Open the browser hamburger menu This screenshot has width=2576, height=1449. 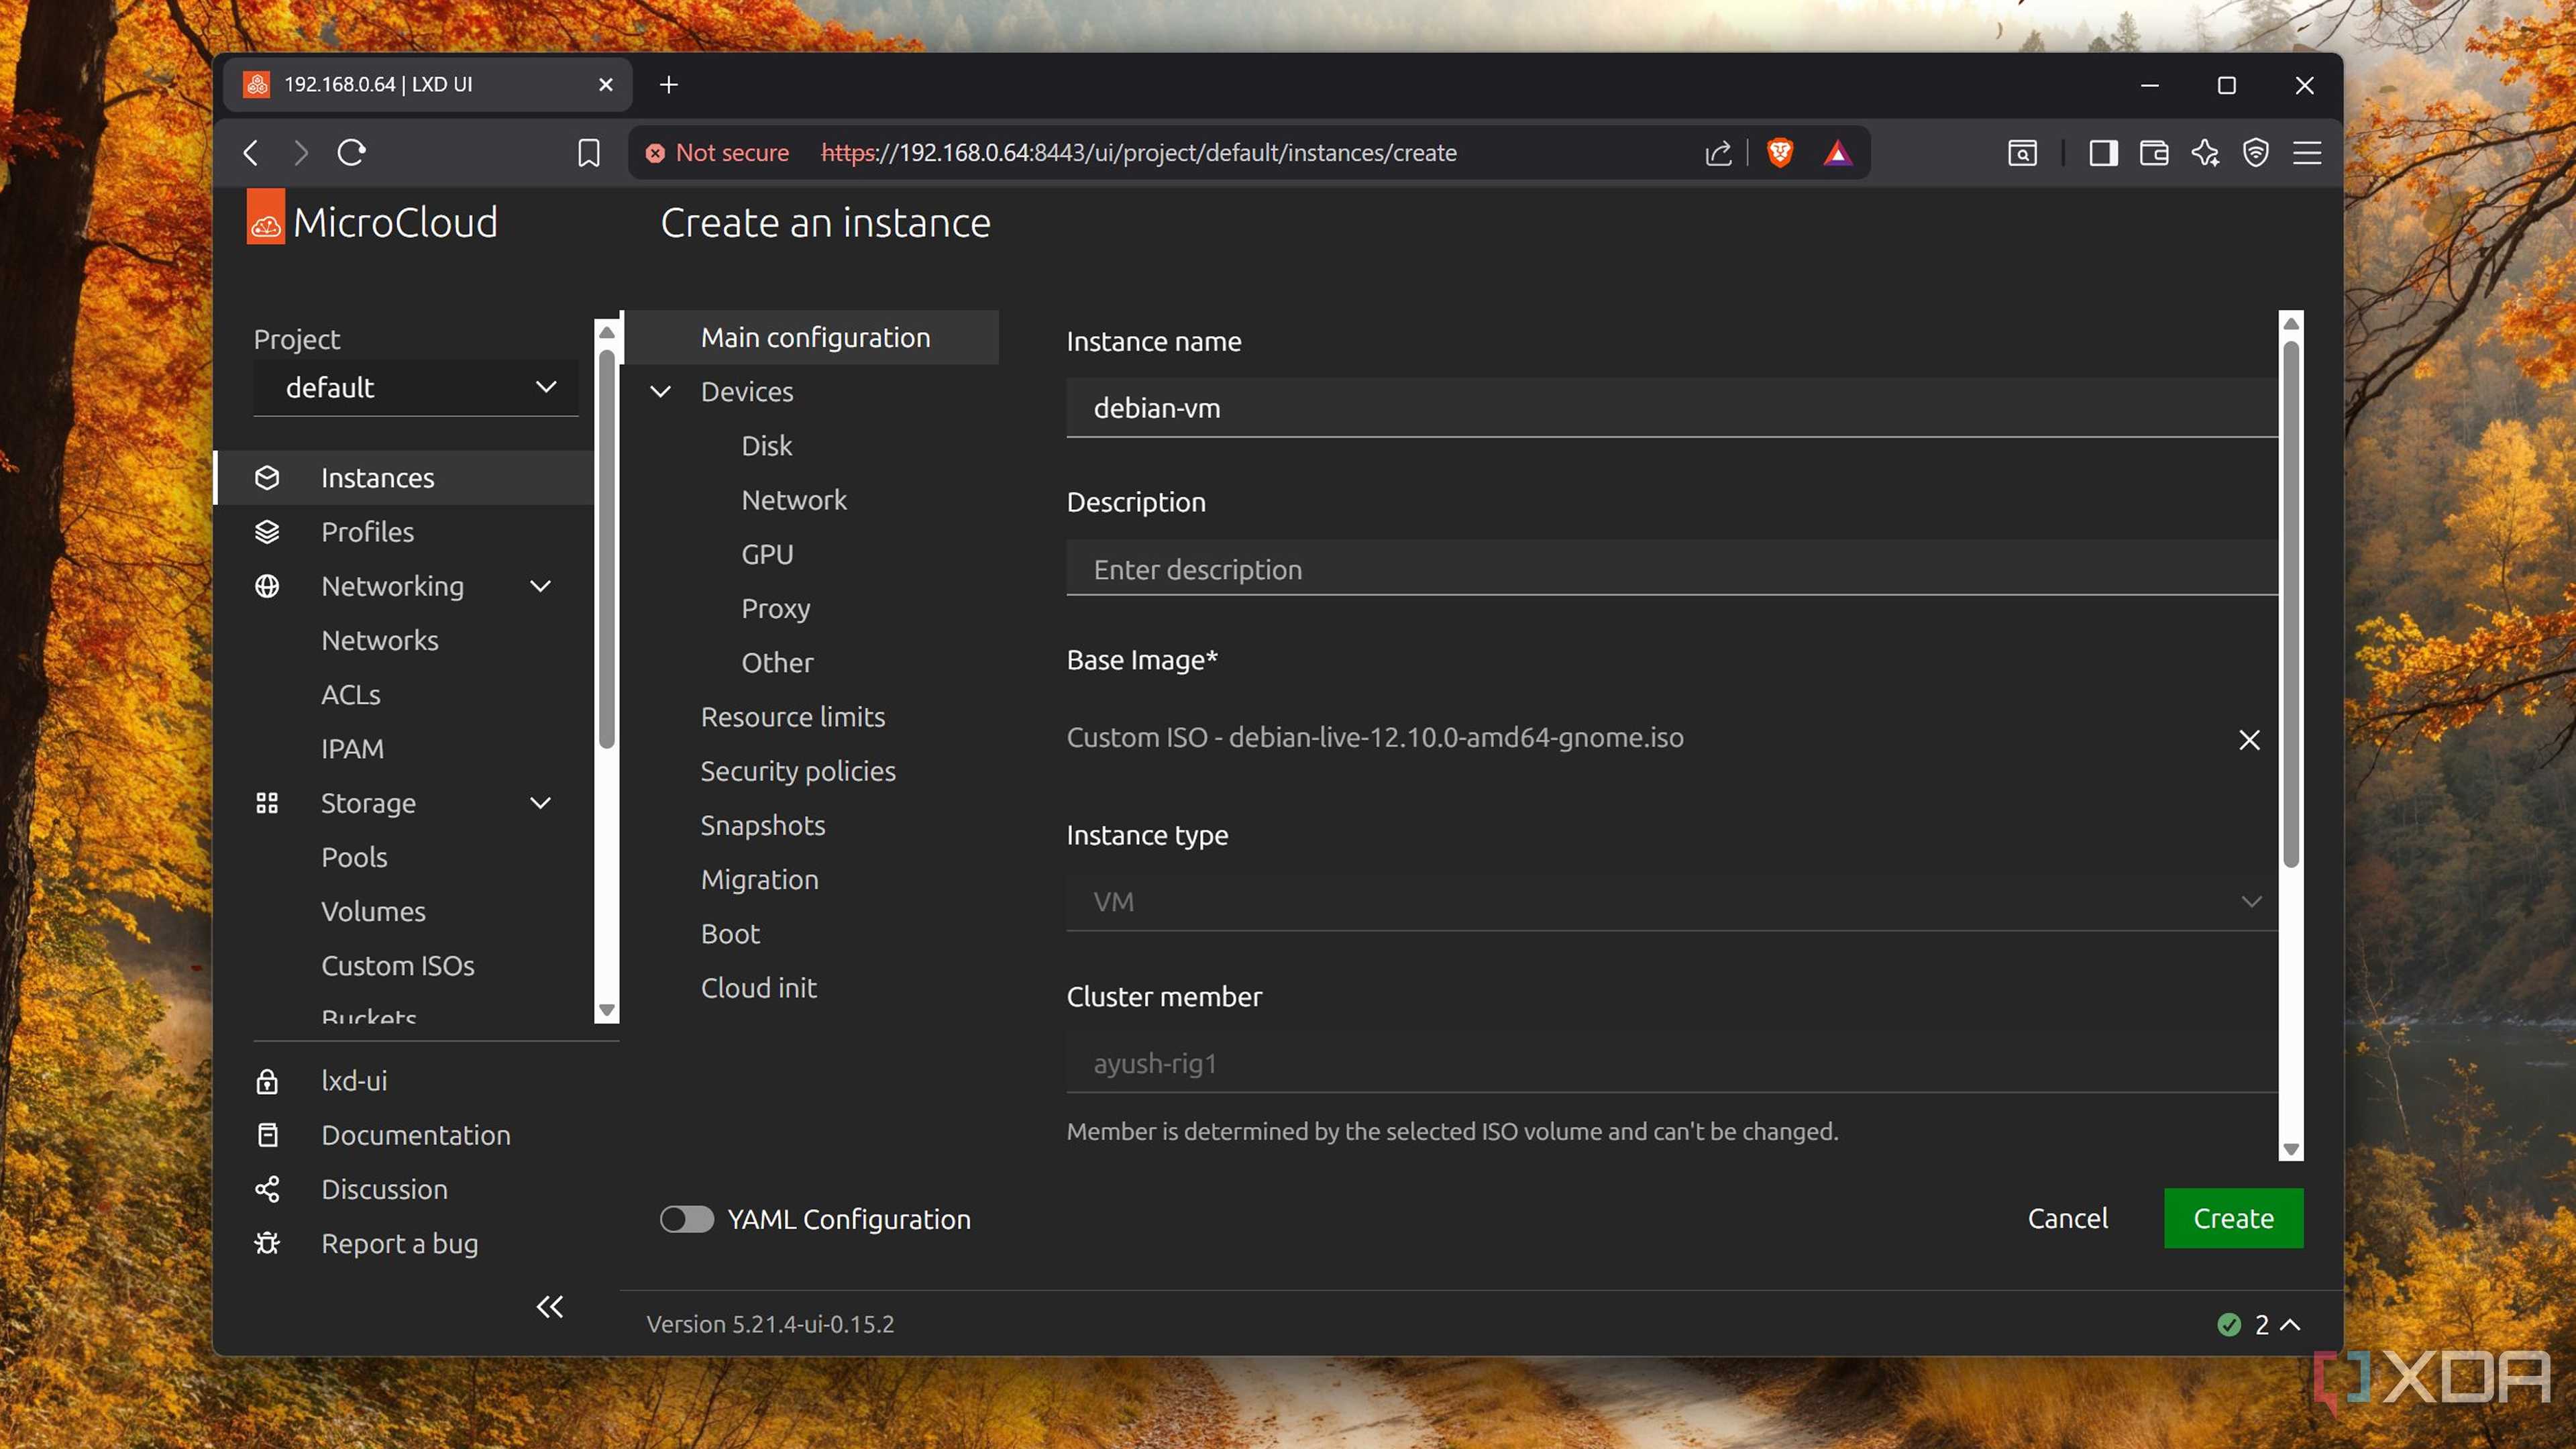pos(2307,153)
